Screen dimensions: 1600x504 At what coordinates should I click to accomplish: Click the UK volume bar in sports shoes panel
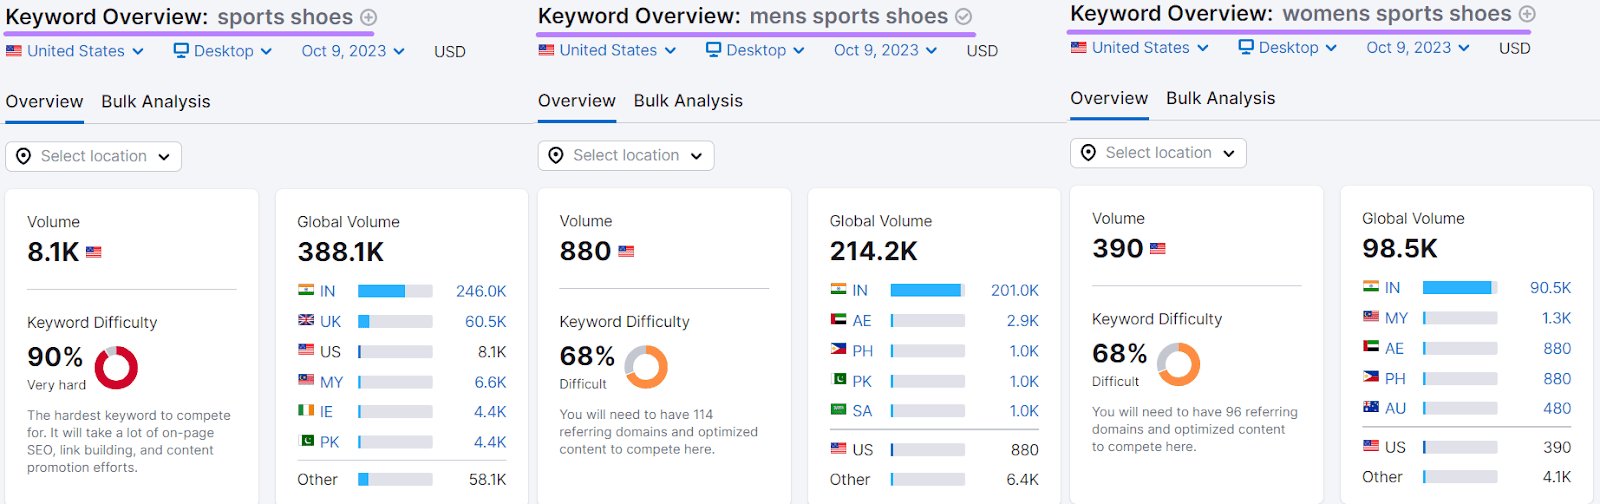pos(395,322)
